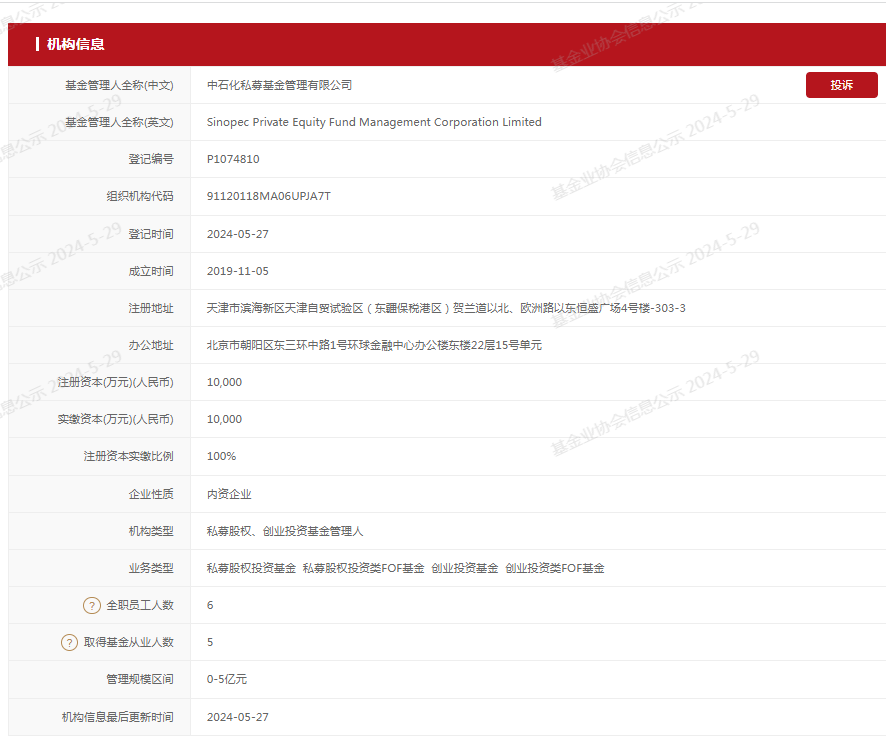Select the 办公地址 Beijing address text
The width and height of the screenshot is (886, 741).
coord(374,345)
